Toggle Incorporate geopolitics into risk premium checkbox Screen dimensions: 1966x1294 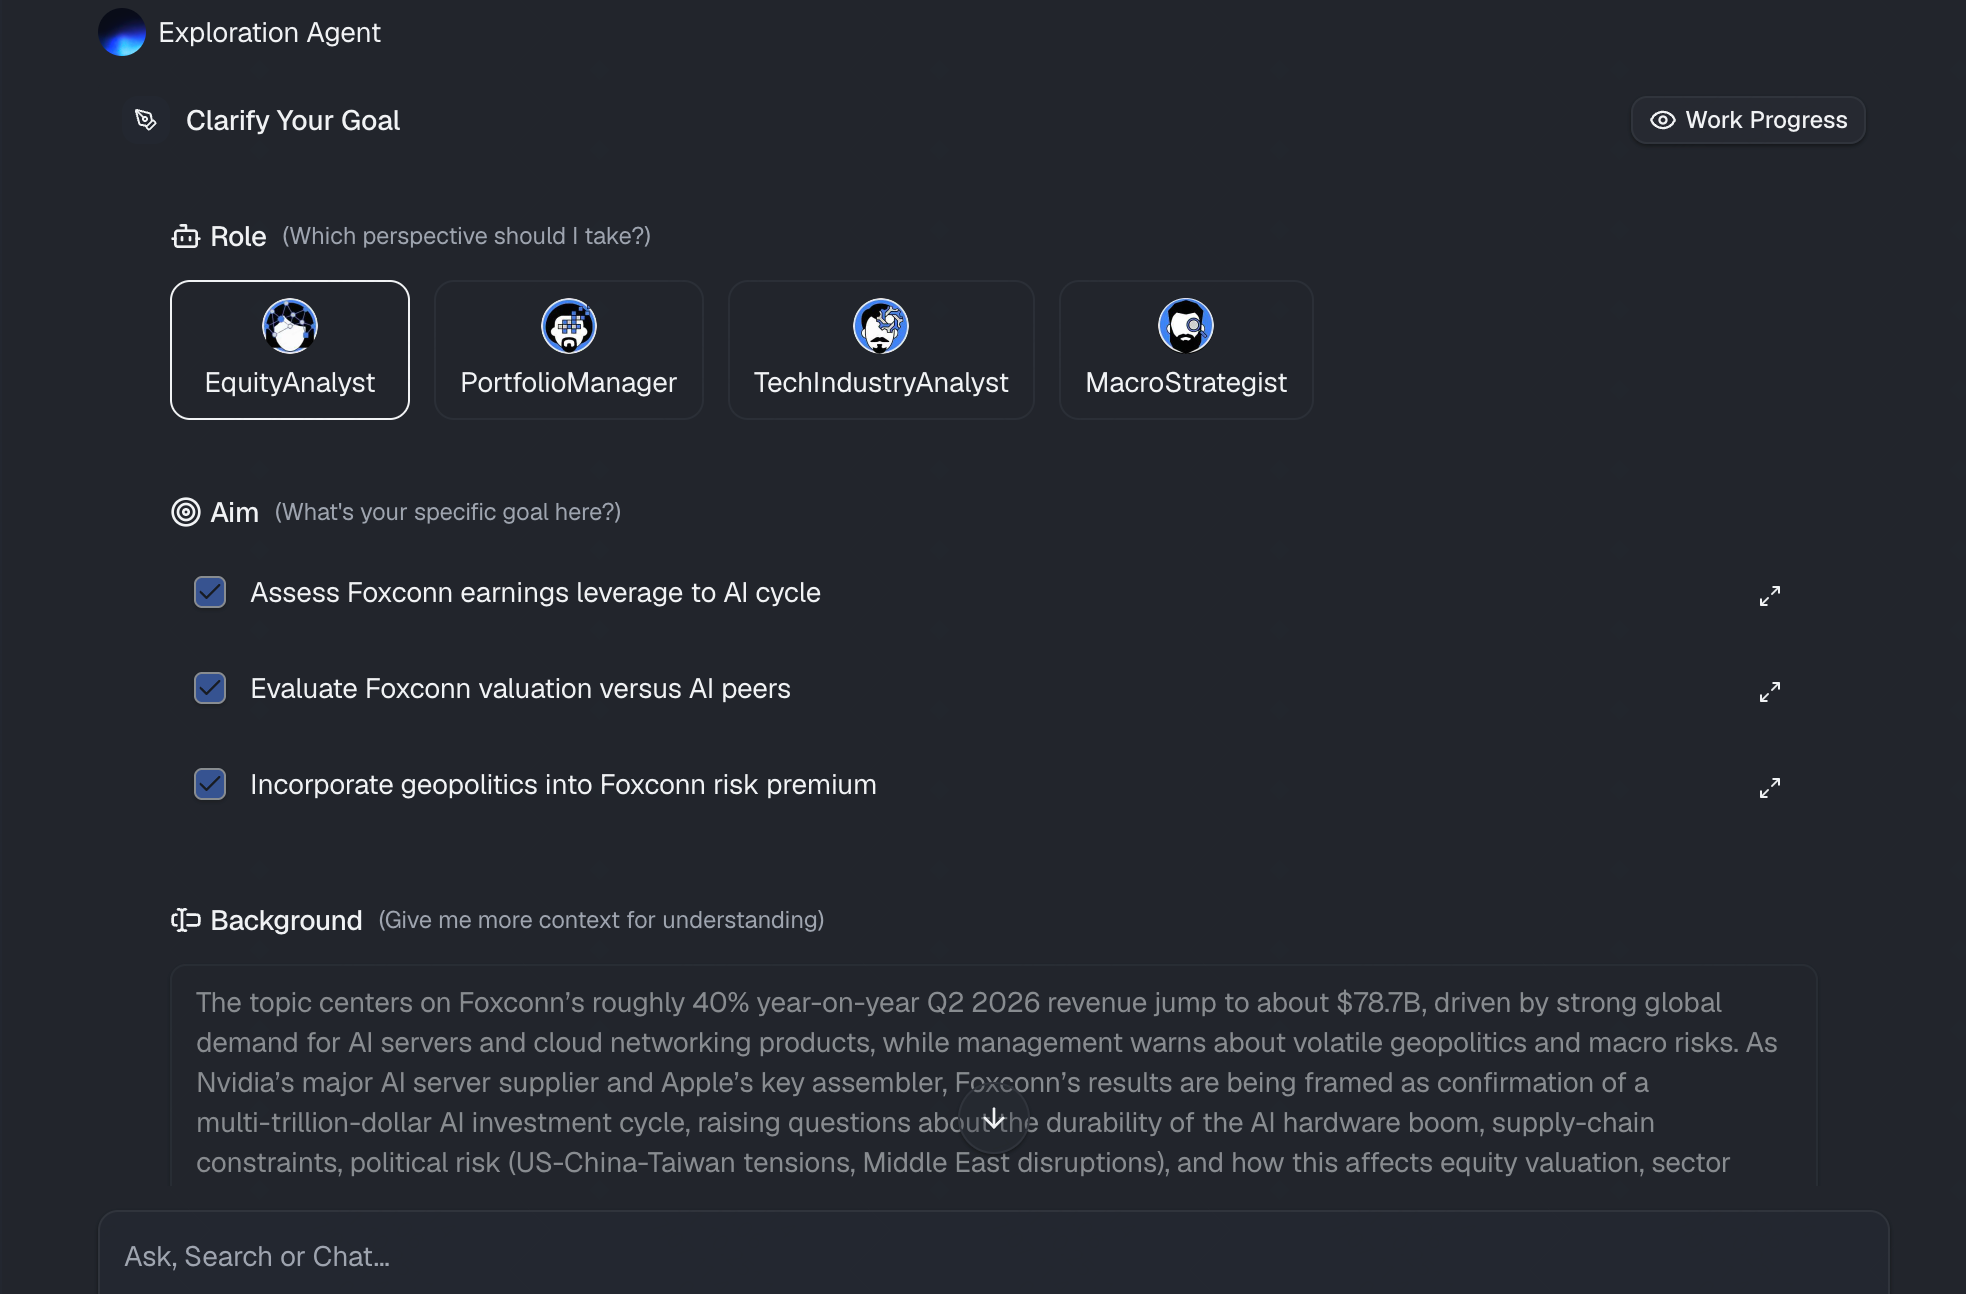pos(210,784)
